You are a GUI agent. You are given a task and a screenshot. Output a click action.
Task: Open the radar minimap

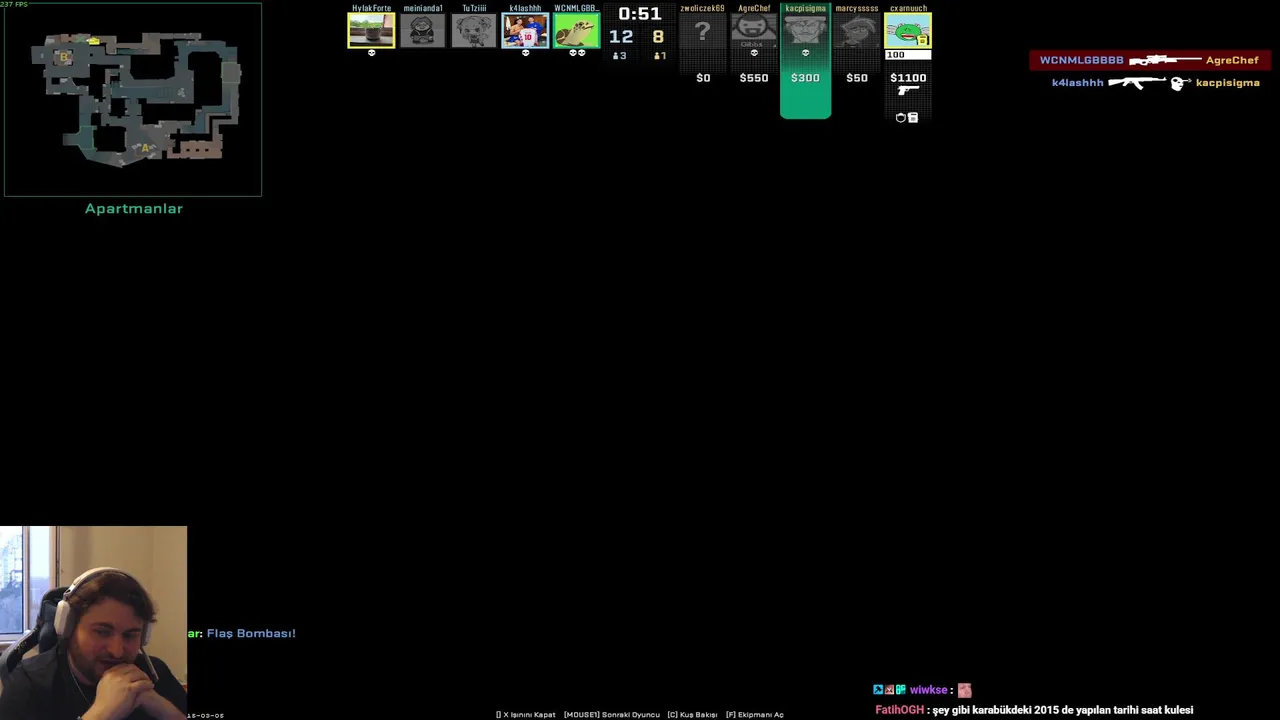pos(133,99)
